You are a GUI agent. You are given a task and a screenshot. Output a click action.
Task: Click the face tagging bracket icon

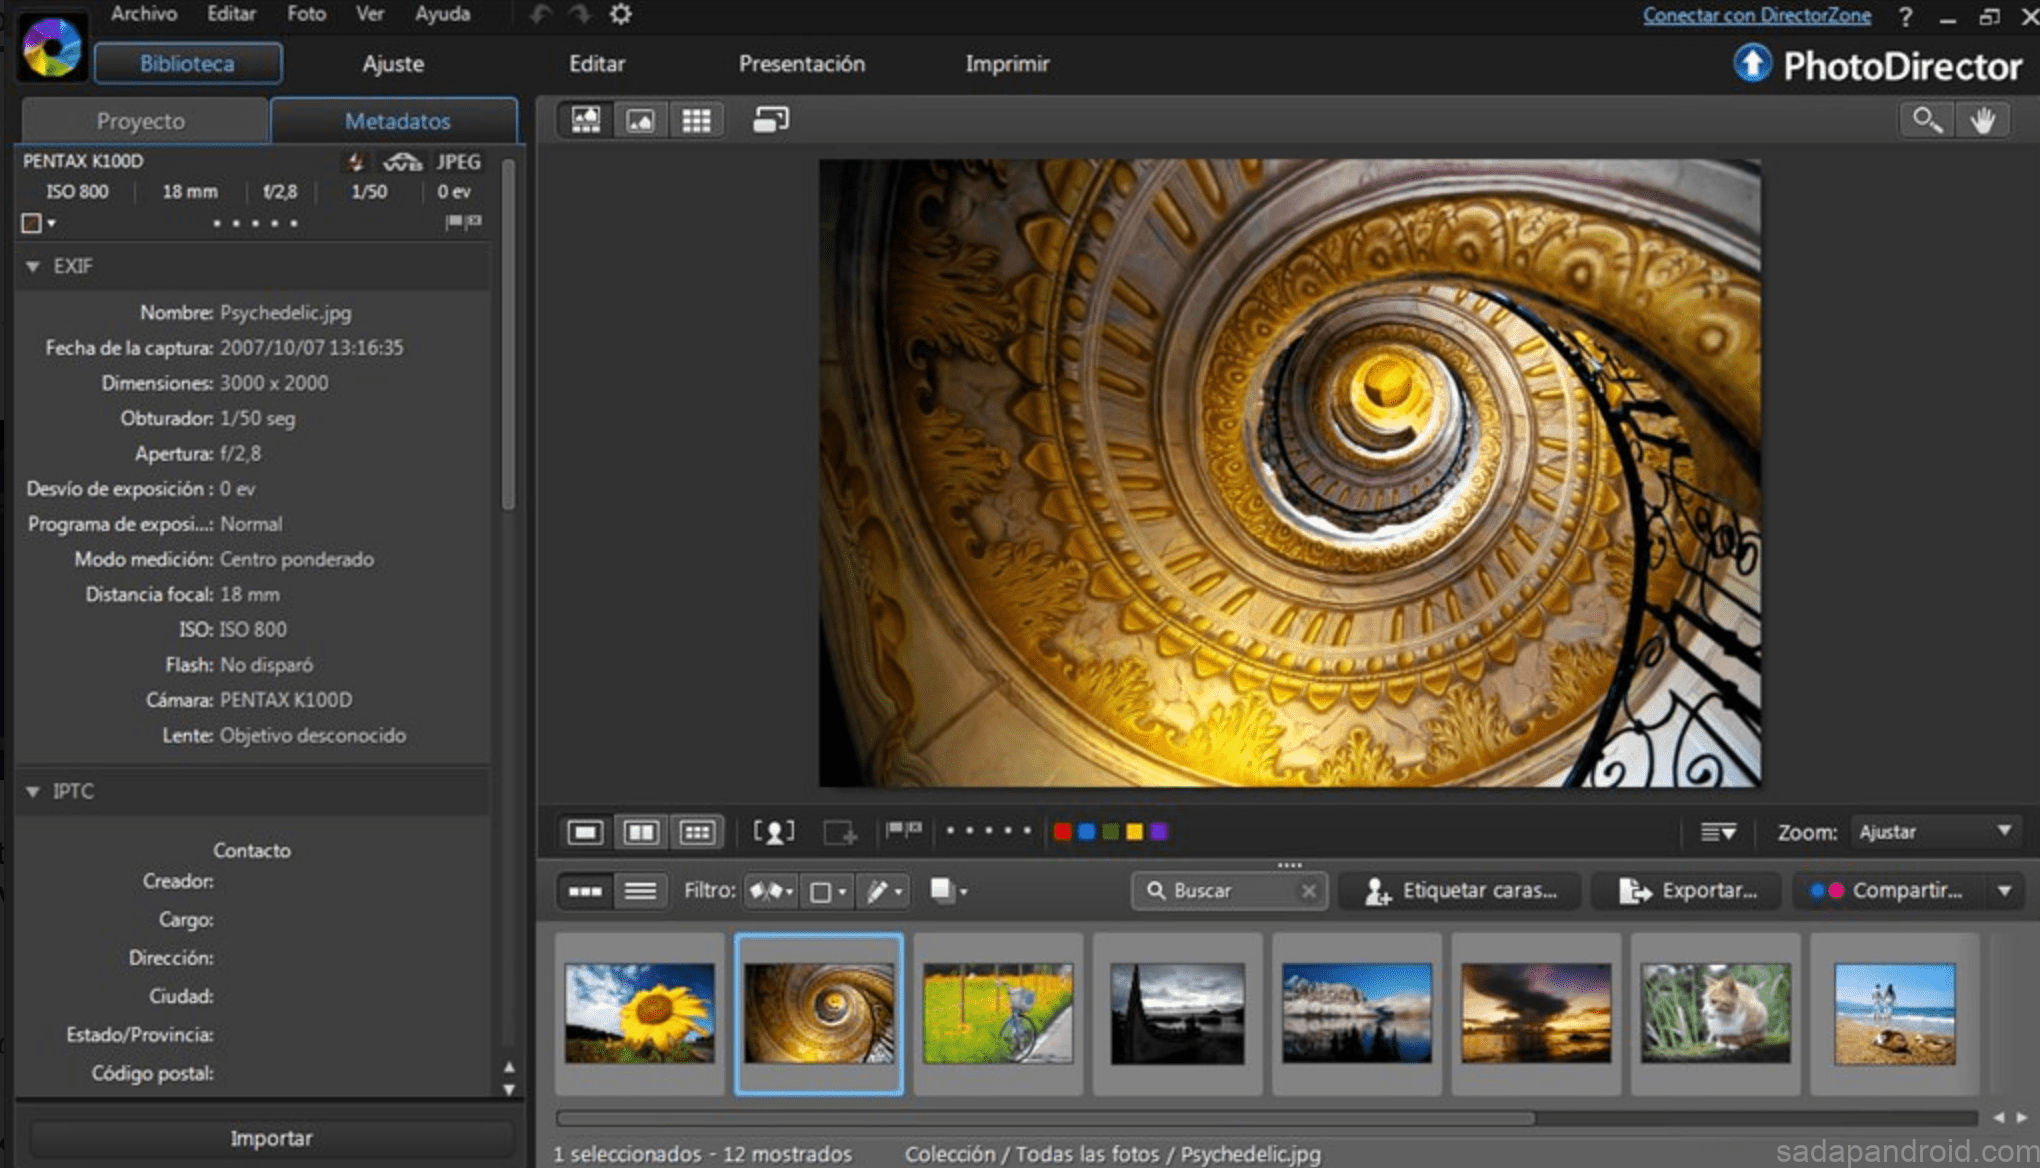(x=773, y=832)
